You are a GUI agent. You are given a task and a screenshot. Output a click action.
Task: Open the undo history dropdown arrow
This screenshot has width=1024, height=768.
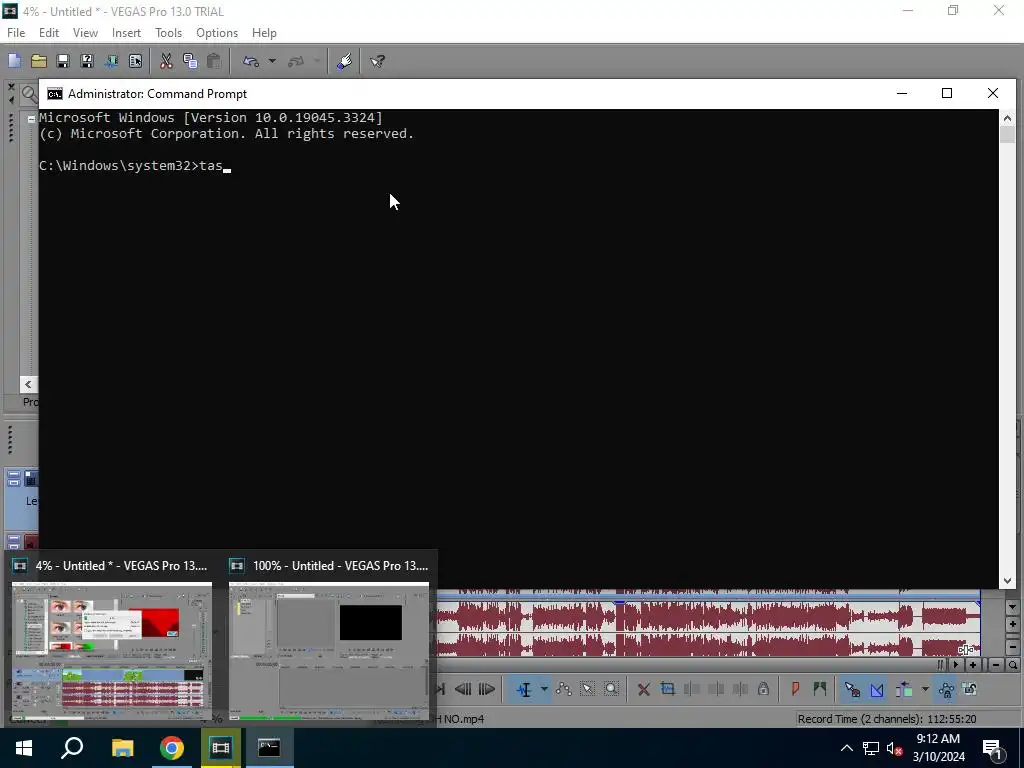coord(272,61)
